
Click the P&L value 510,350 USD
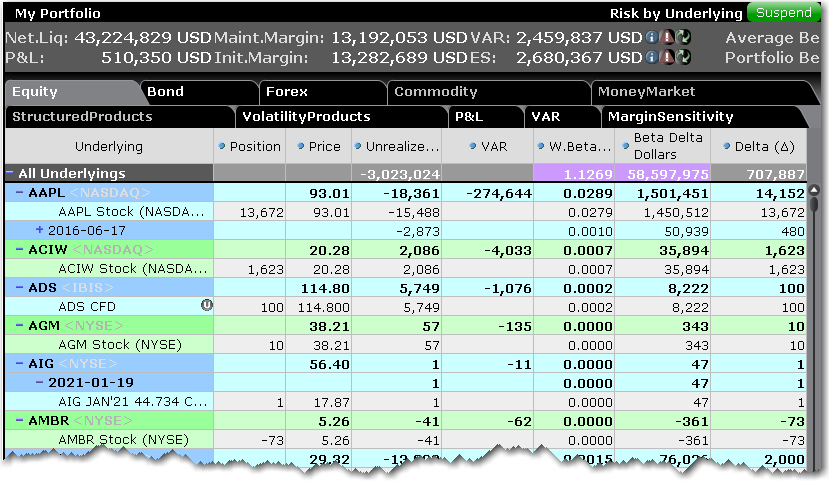[x=156, y=57]
